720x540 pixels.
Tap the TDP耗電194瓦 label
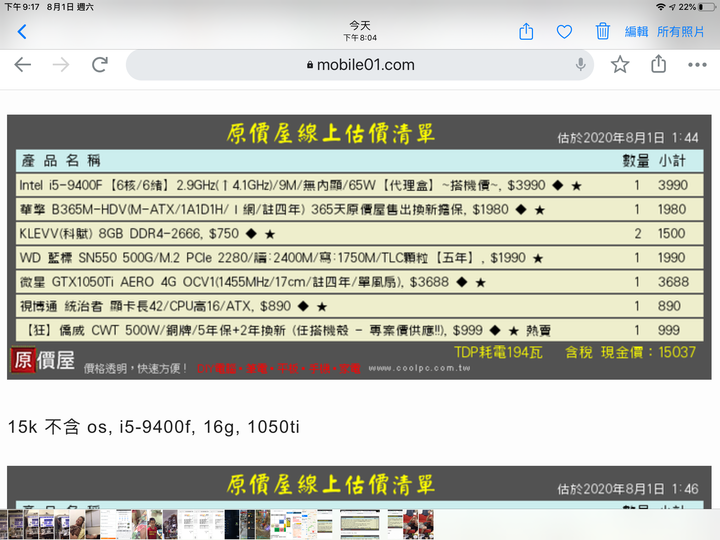pos(498,352)
